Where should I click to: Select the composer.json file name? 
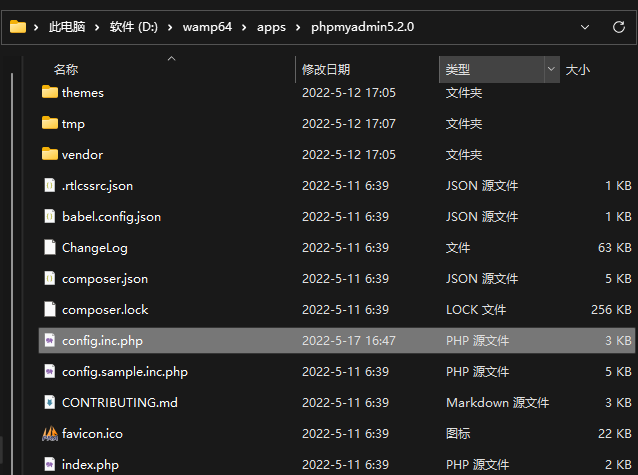(x=105, y=279)
